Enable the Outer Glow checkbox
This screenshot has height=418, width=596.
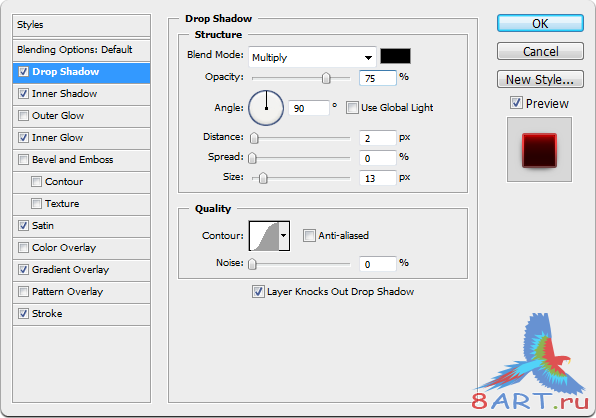[x=24, y=116]
